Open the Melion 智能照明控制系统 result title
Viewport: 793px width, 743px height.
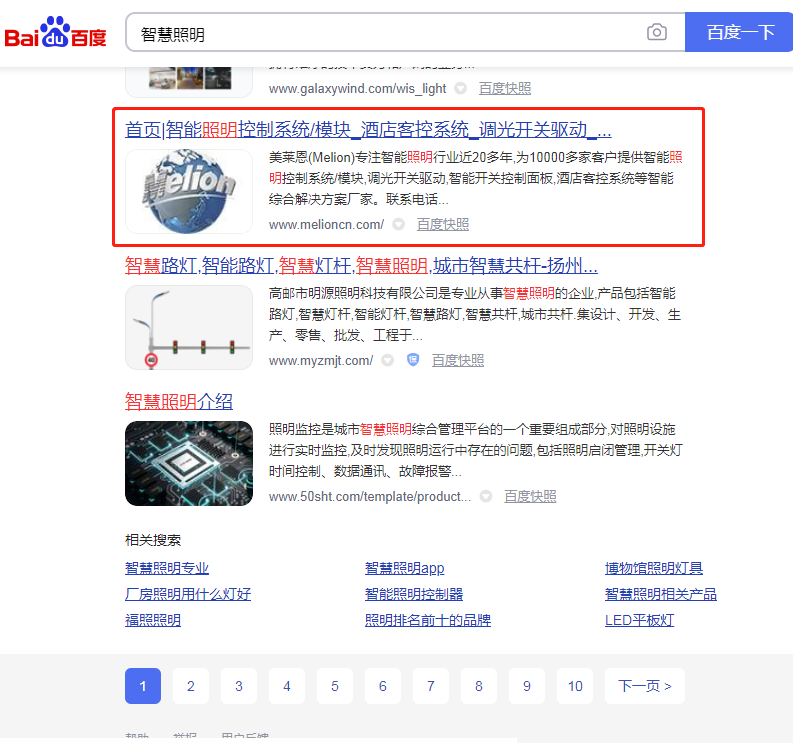[368, 129]
